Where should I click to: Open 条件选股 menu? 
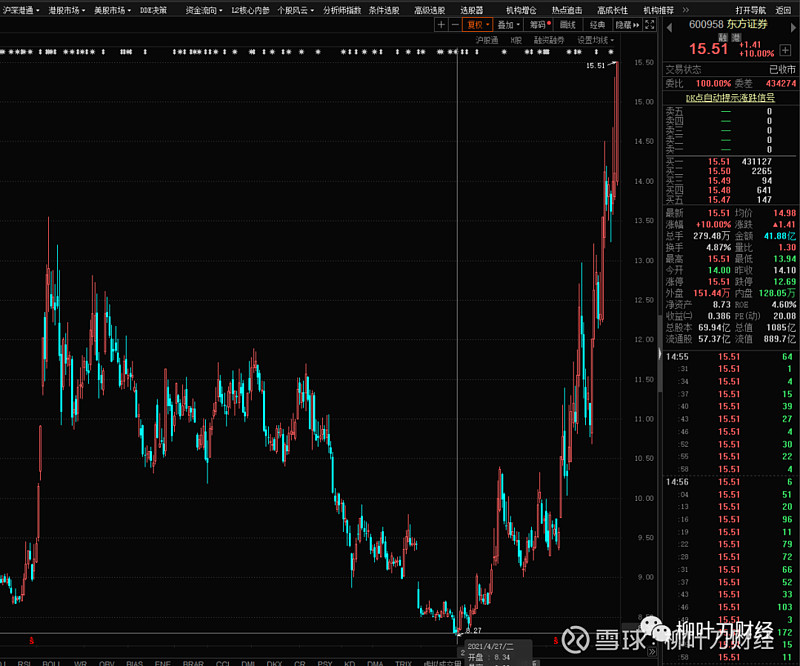(384, 10)
